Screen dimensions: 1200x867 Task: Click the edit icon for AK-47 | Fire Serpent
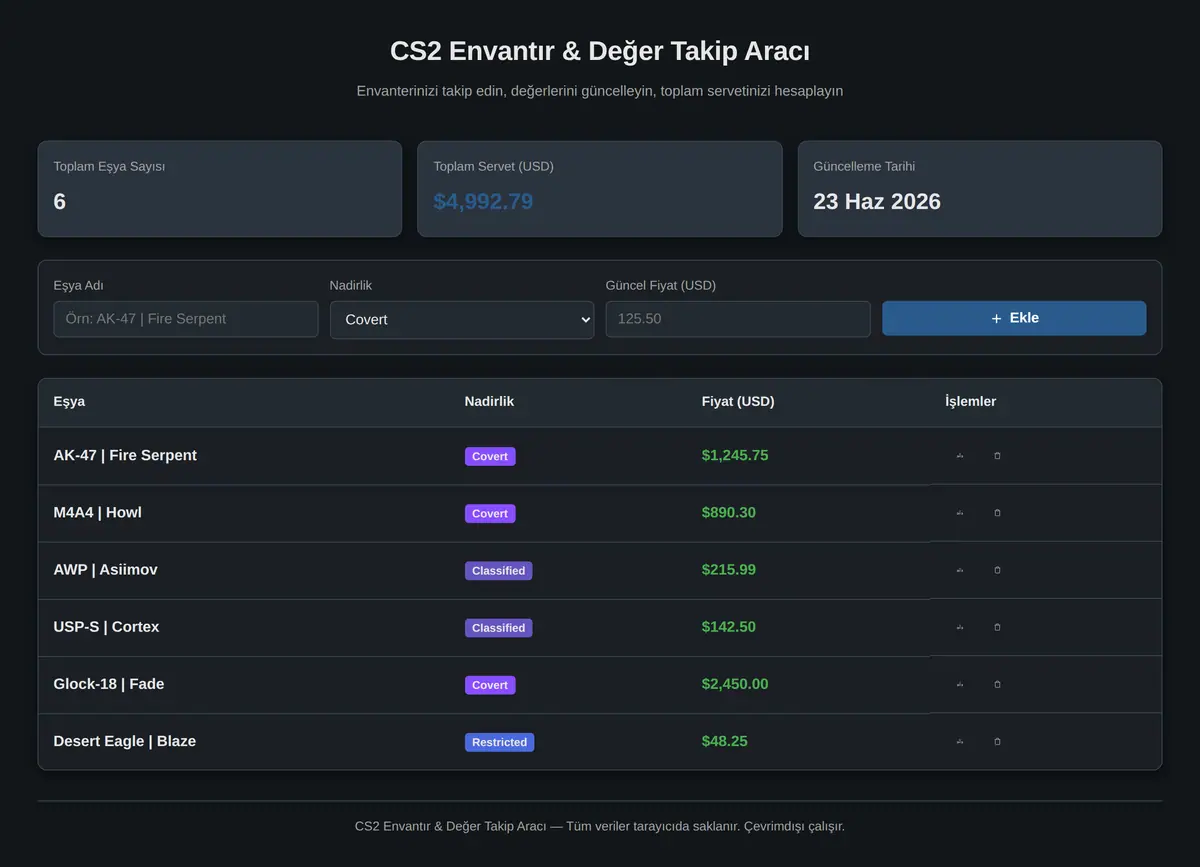click(960, 456)
